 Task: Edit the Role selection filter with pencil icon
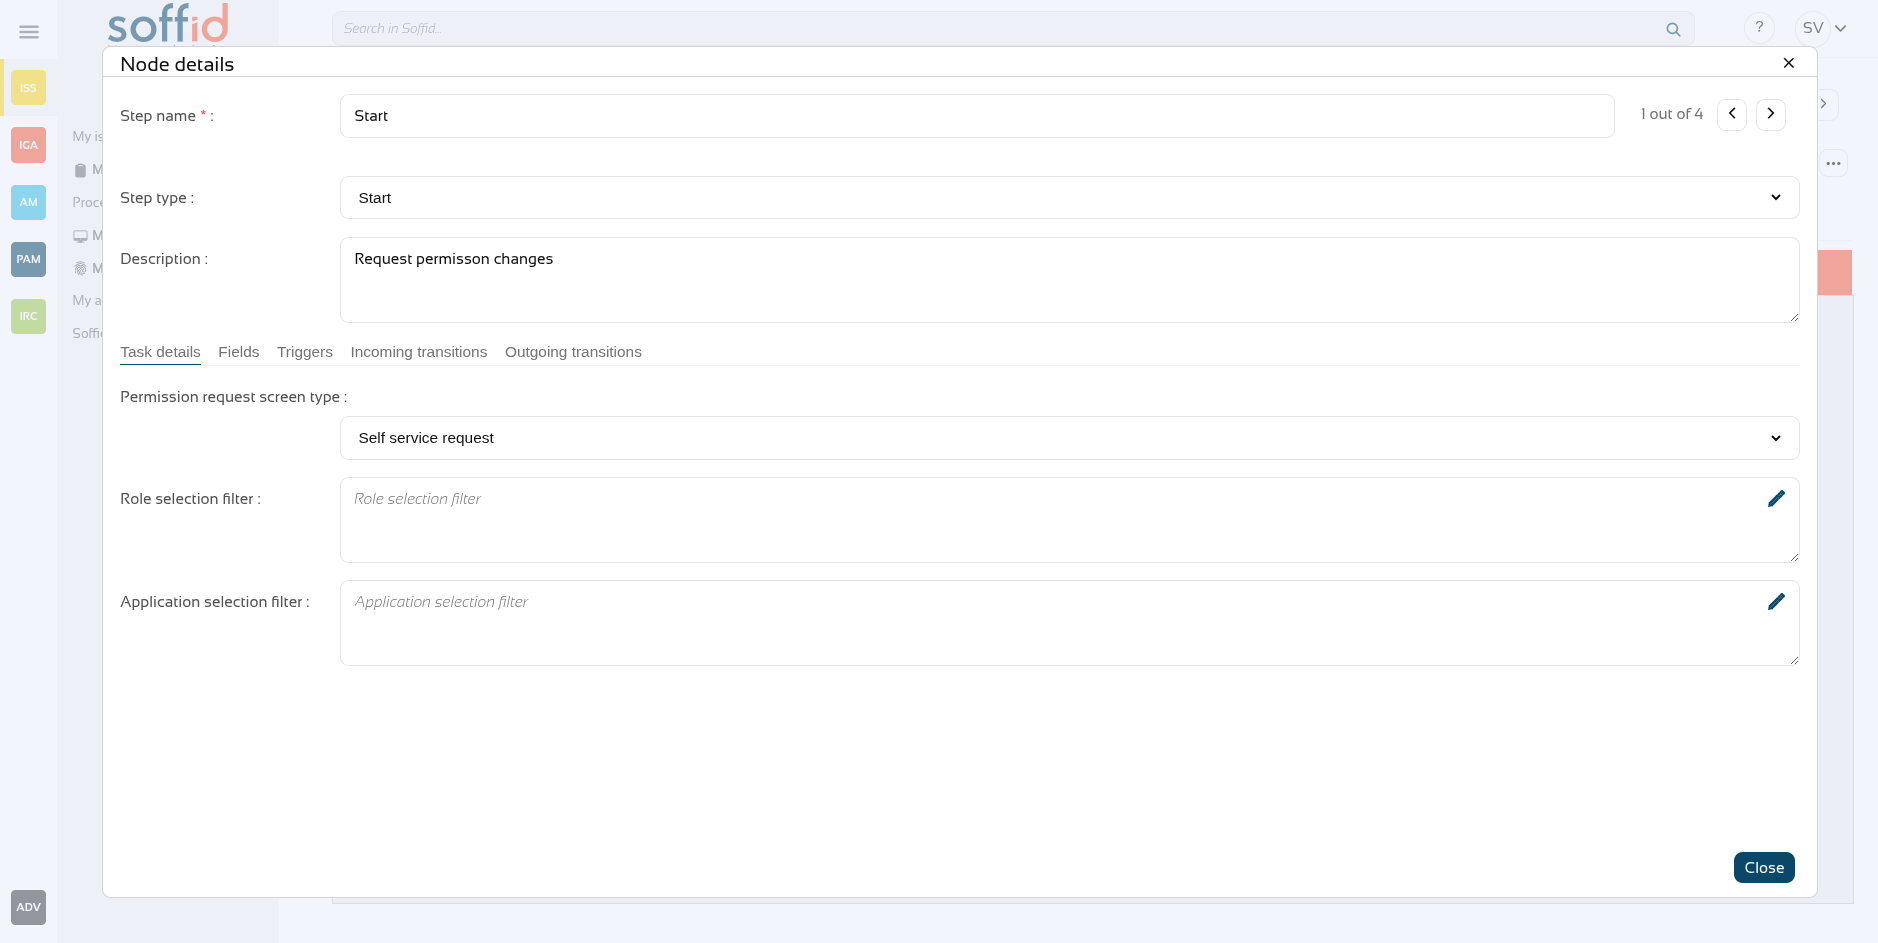1776,499
